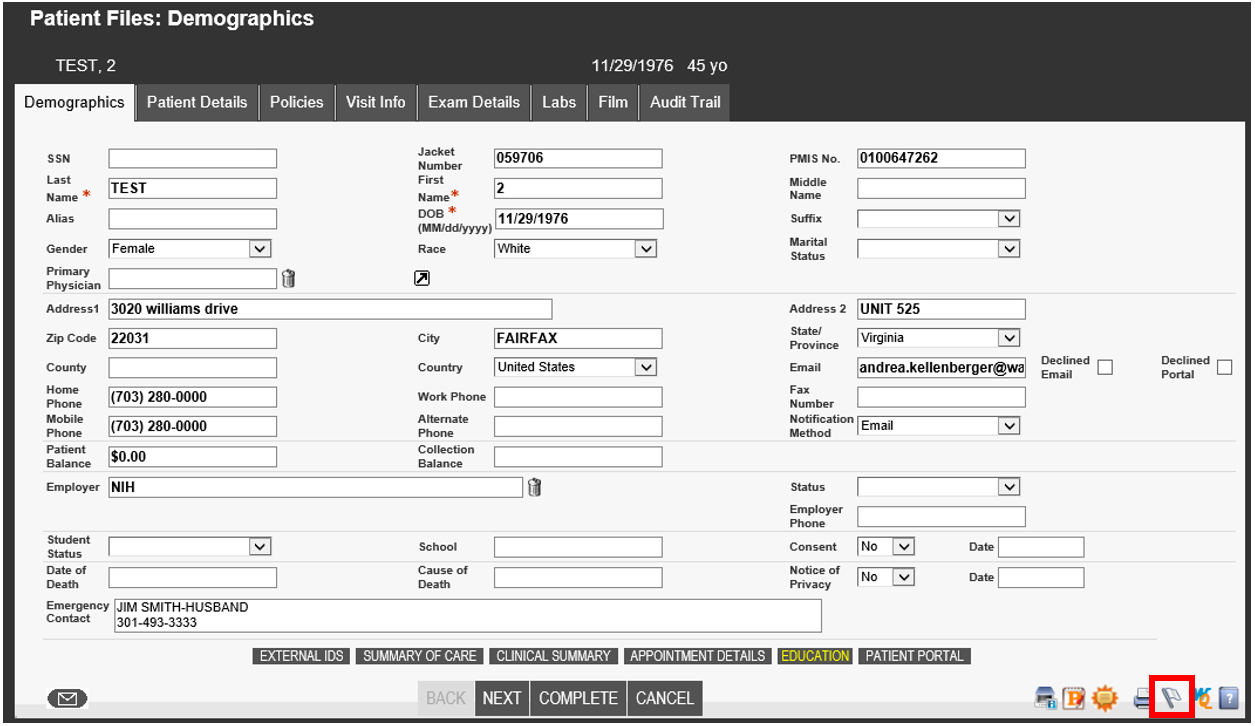This screenshot has width=1255, height=726.
Task: Click the COMPLETE button
Action: (579, 698)
